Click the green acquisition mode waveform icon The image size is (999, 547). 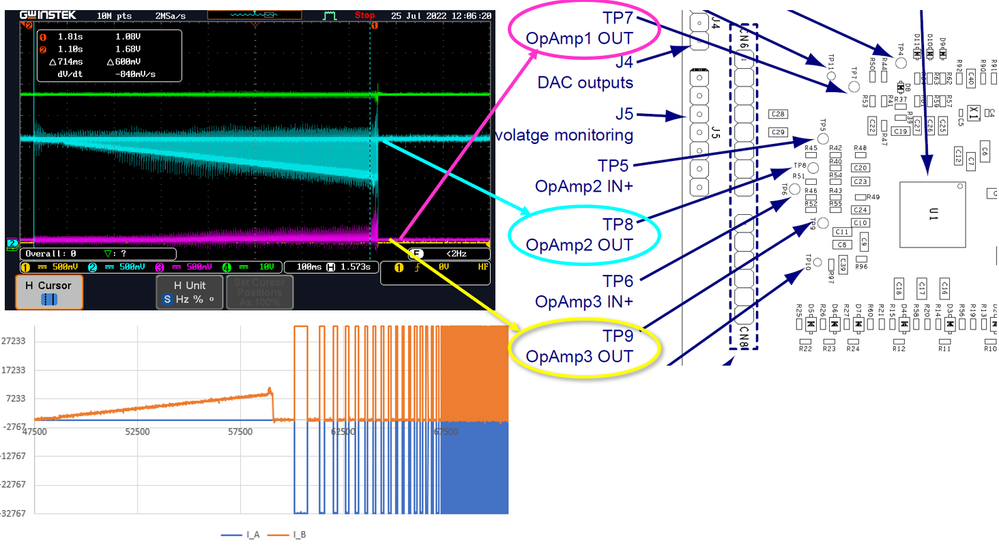[329, 15]
